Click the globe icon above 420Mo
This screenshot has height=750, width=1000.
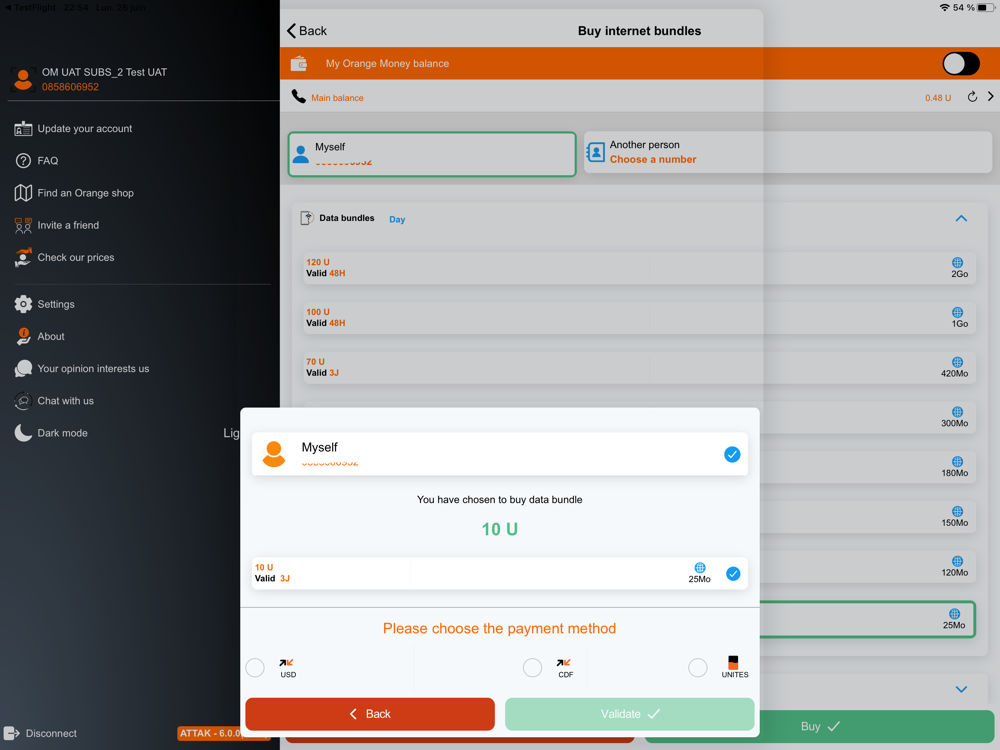pyautogui.click(x=957, y=362)
